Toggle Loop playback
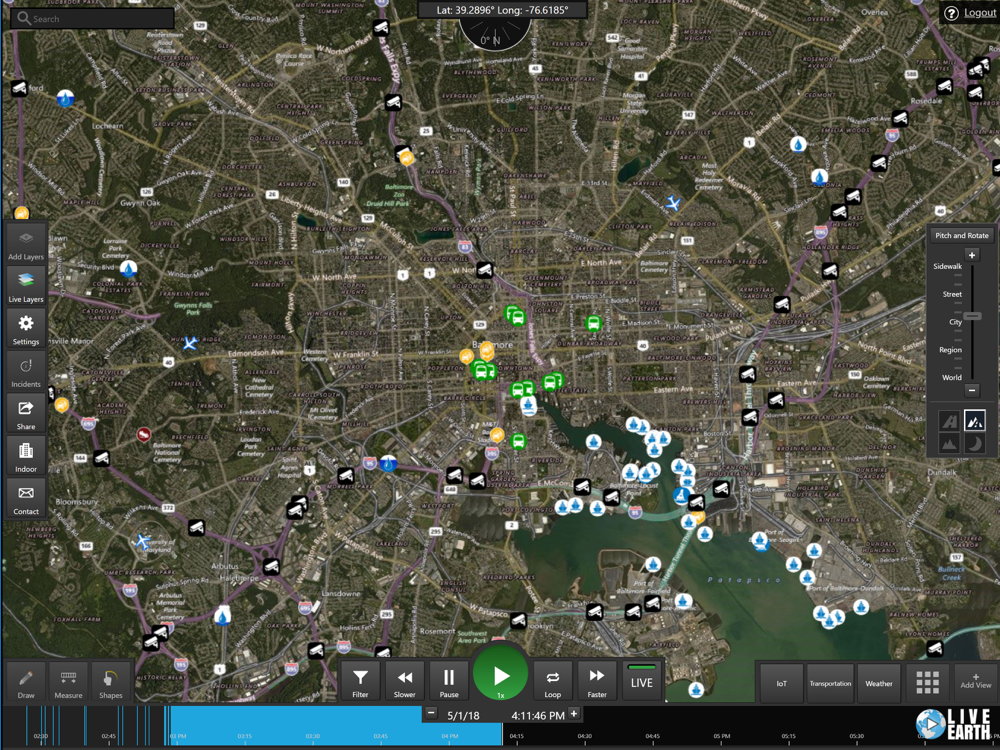 tap(552, 681)
